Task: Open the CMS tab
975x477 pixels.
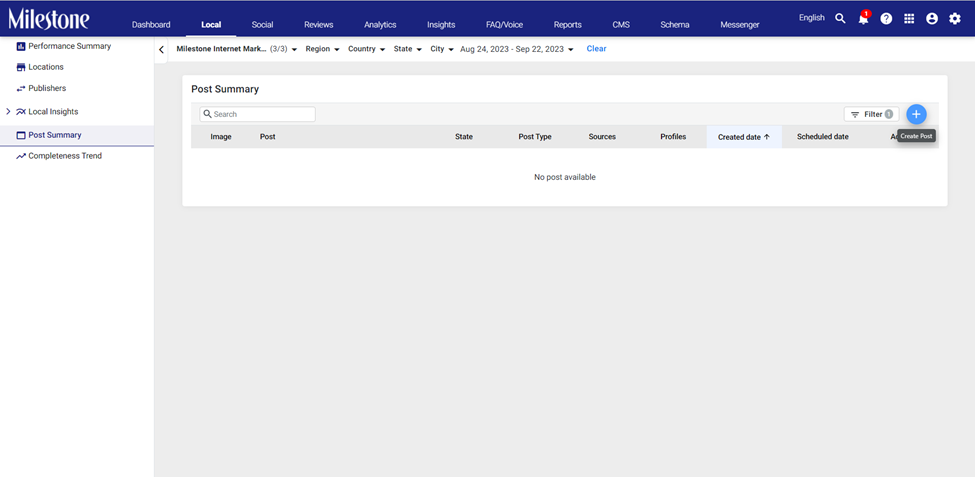Action: click(621, 25)
